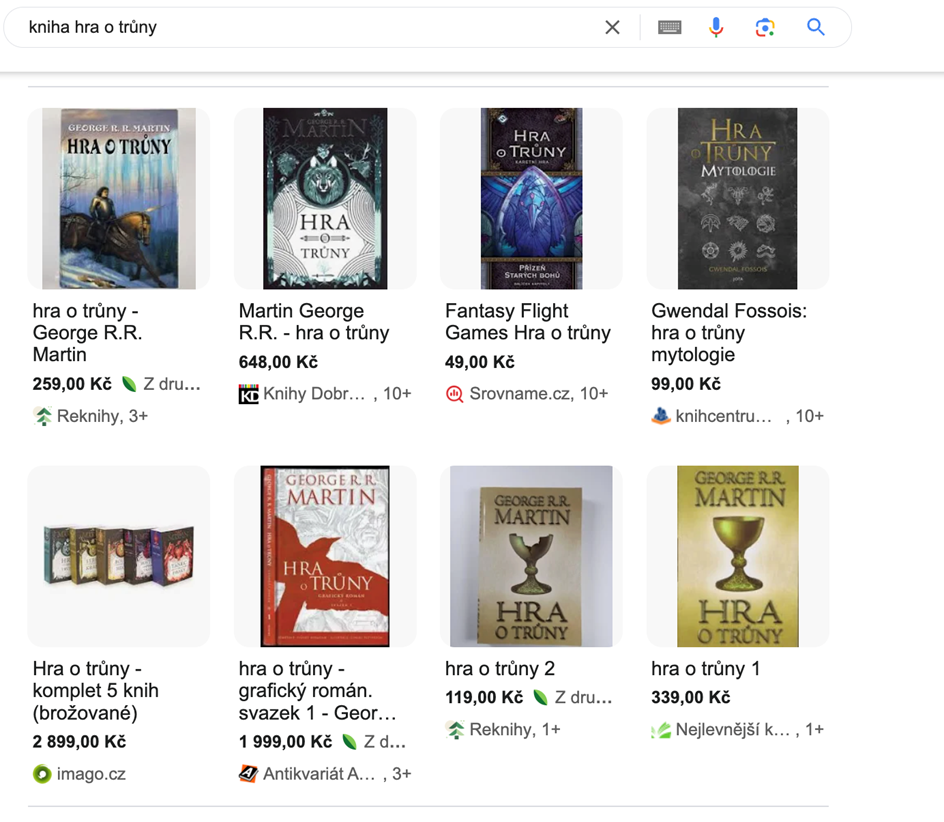Click the 'Z dru…' second-hand label beside 259,00 Kč

tap(172, 384)
